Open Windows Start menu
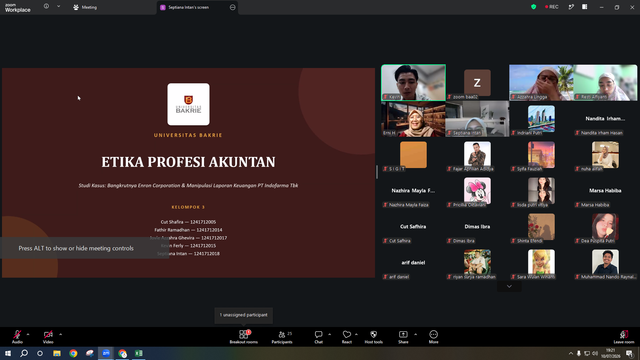 pyautogui.click(x=8, y=353)
